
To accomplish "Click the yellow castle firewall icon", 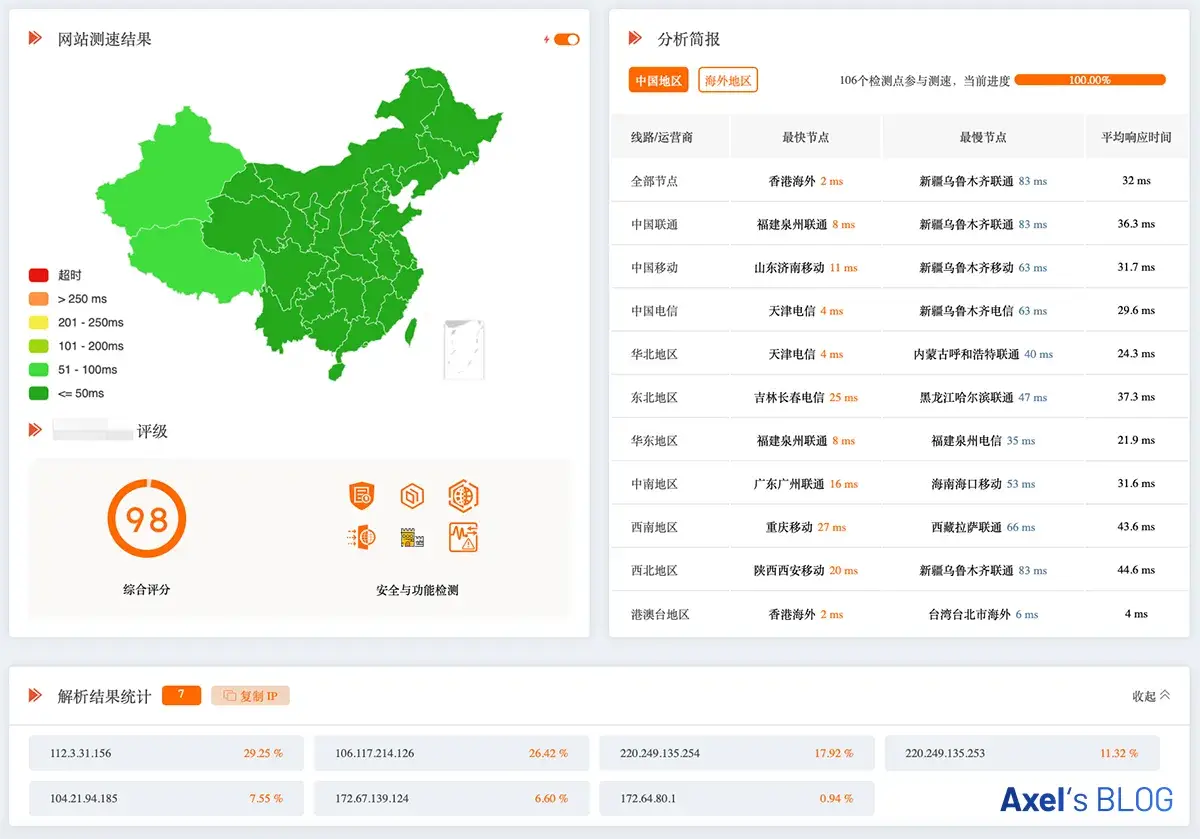I will 412,538.
